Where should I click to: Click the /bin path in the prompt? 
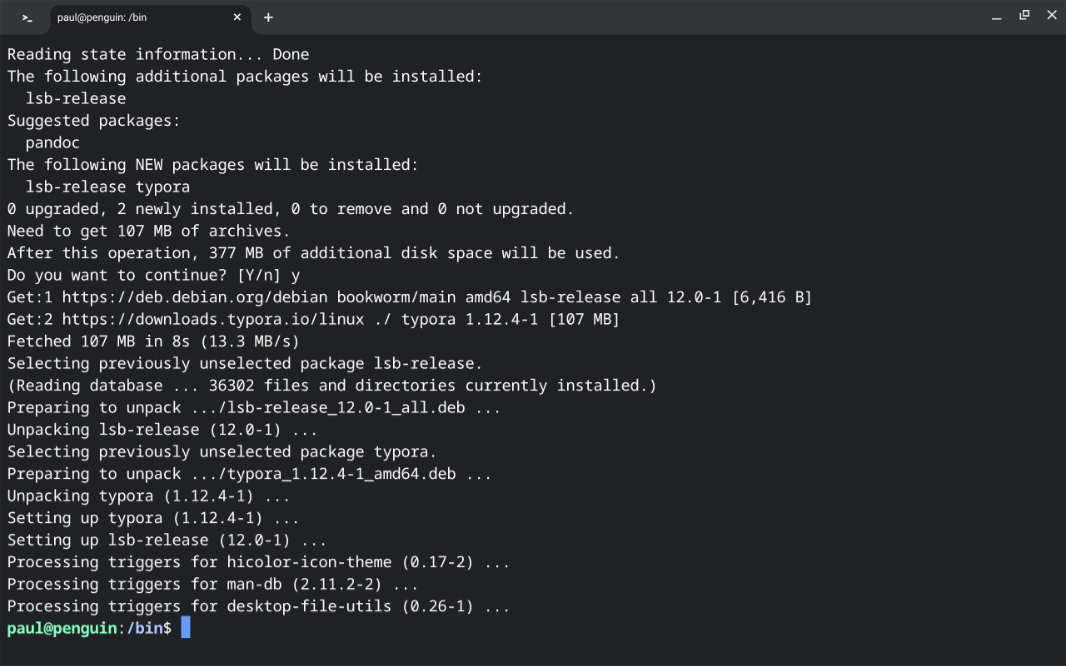144,628
